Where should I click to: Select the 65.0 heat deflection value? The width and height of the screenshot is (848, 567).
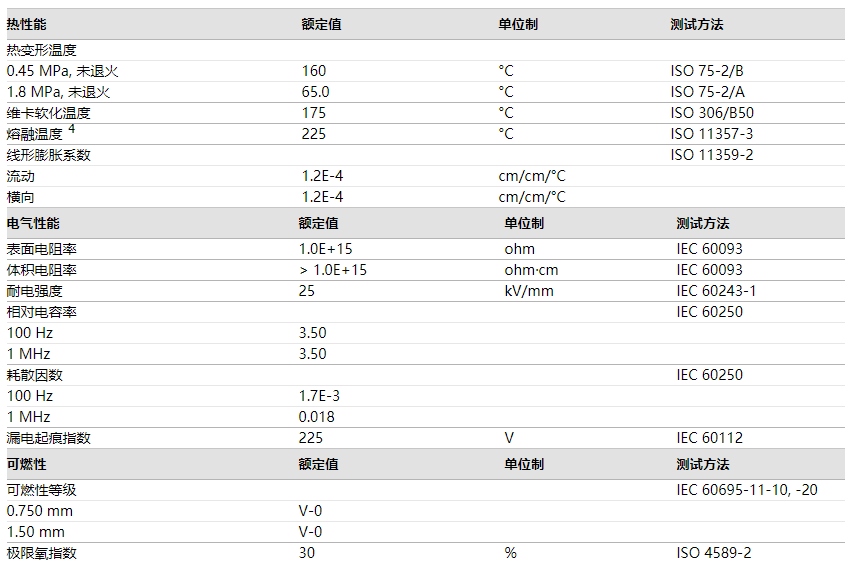coord(315,92)
